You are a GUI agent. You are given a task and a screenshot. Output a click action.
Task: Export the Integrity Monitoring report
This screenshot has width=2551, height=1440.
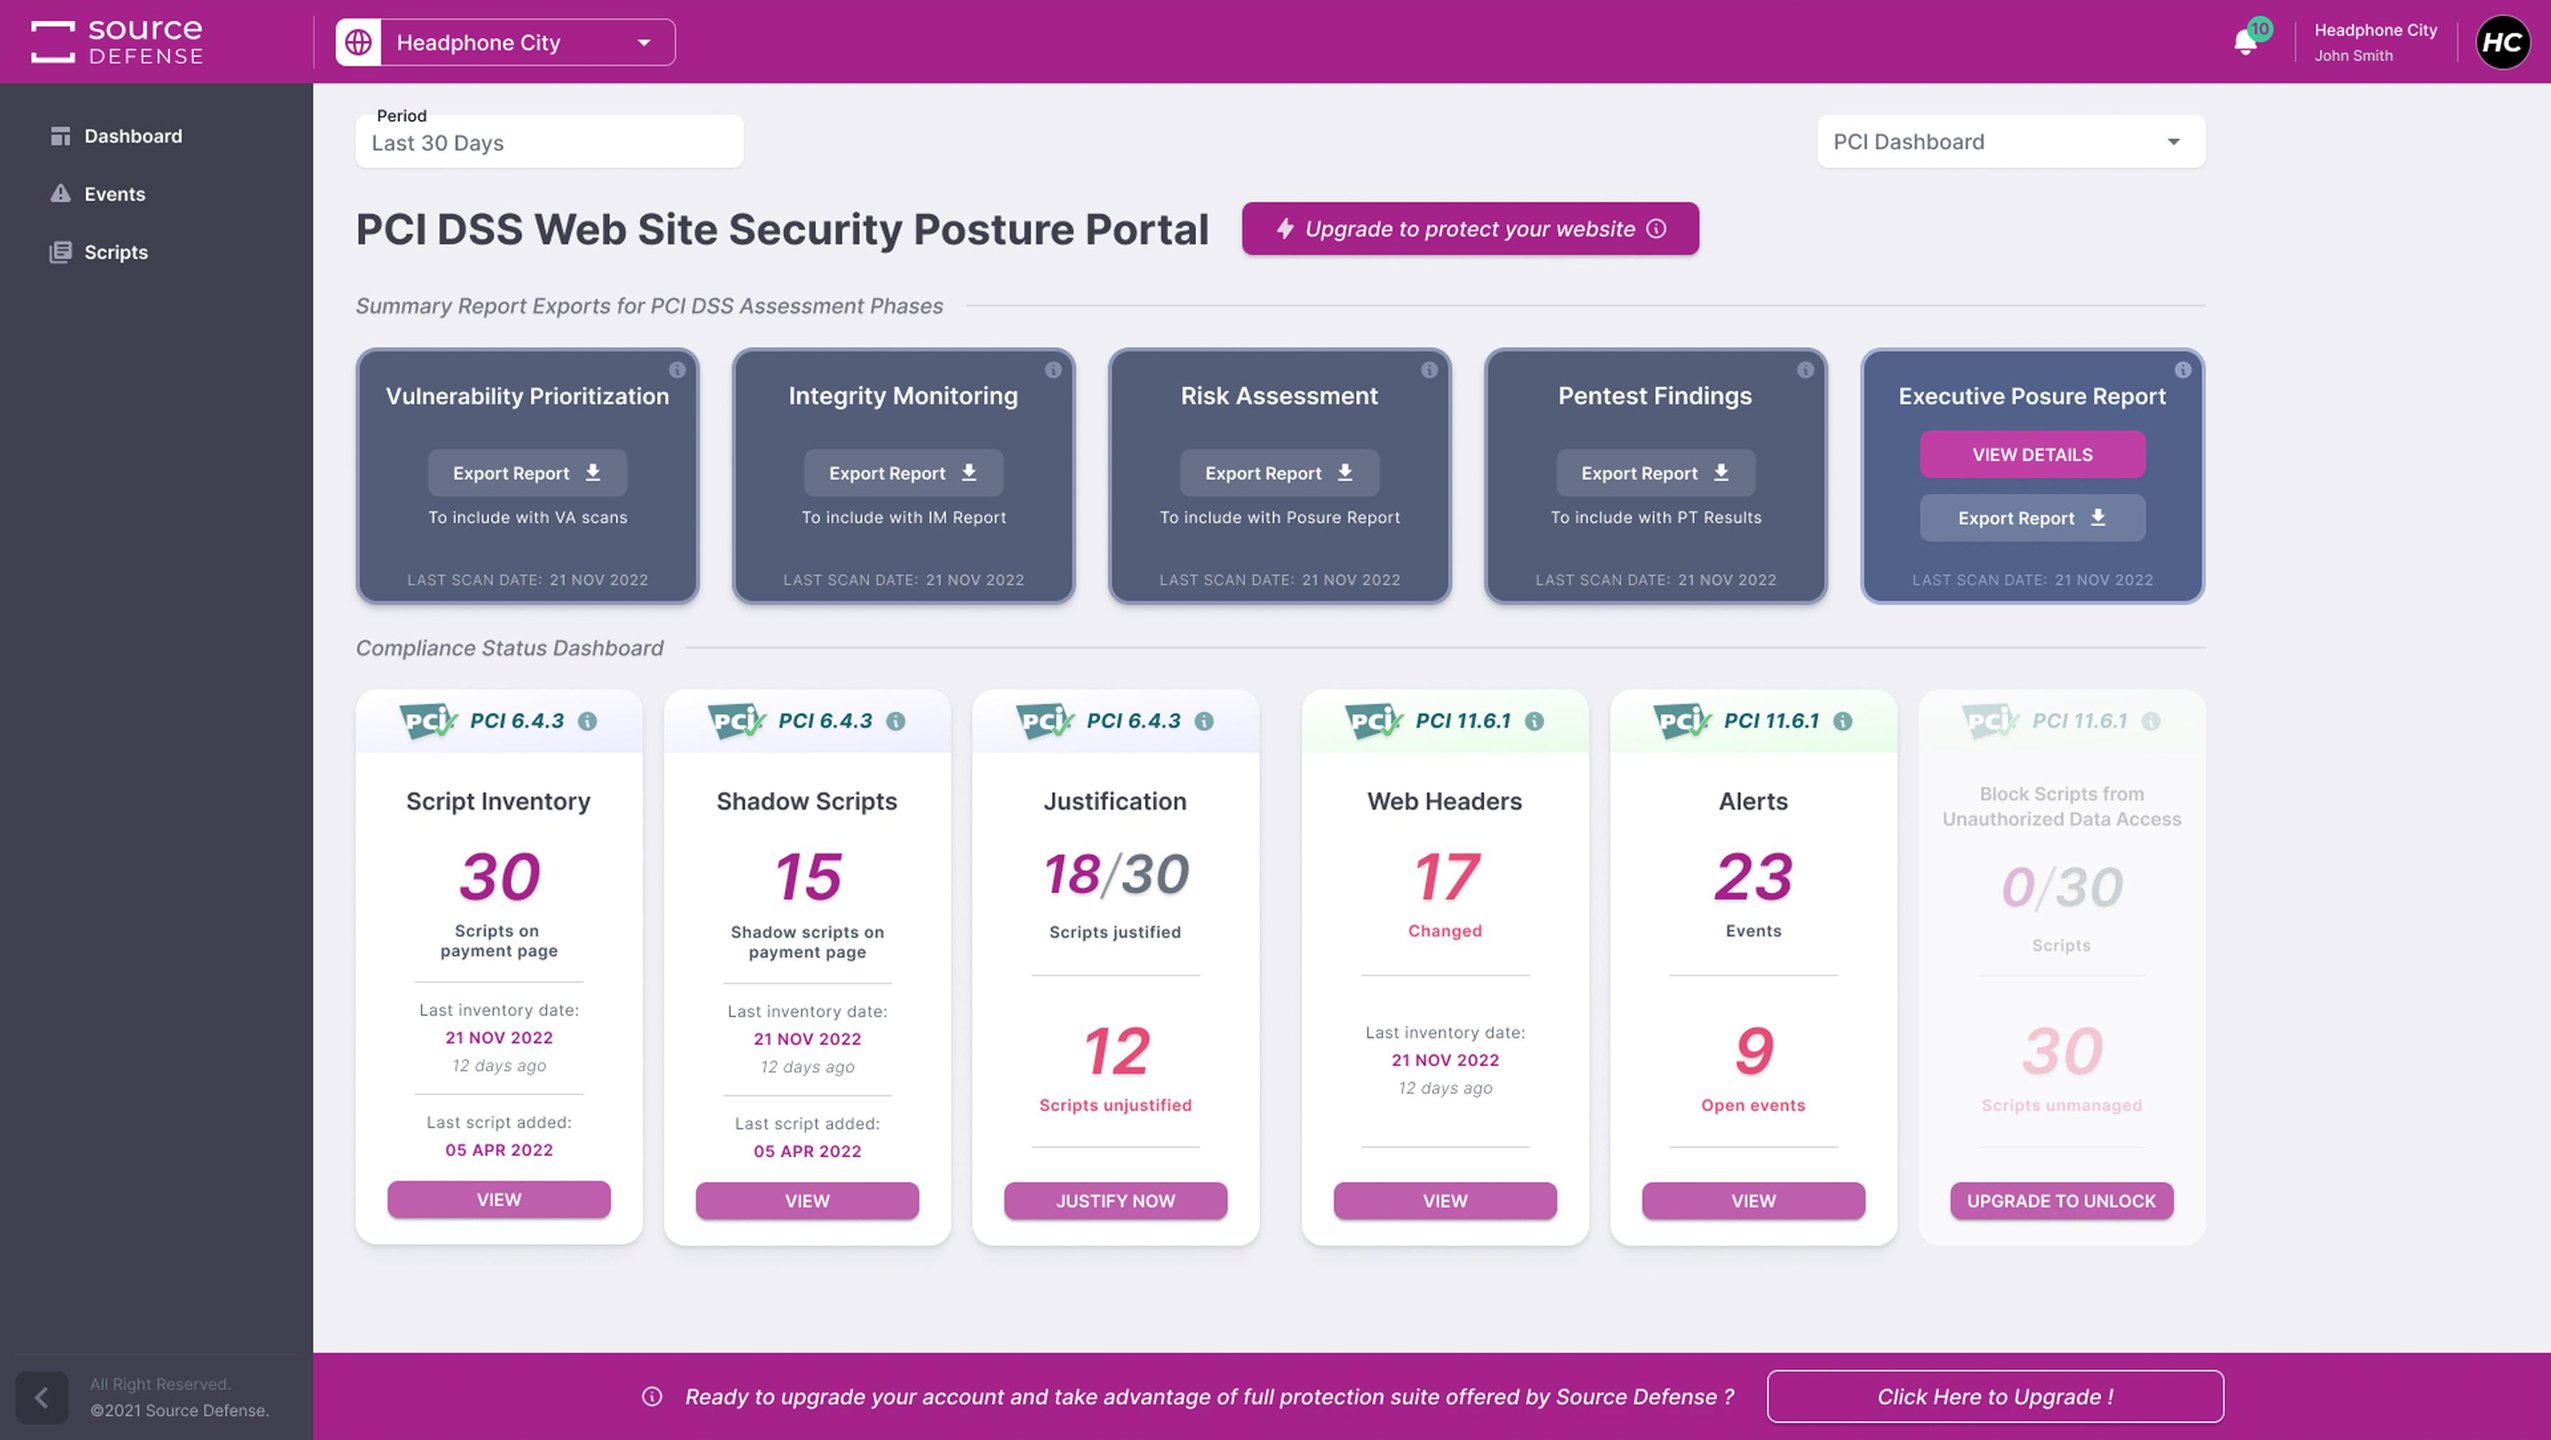(x=902, y=473)
